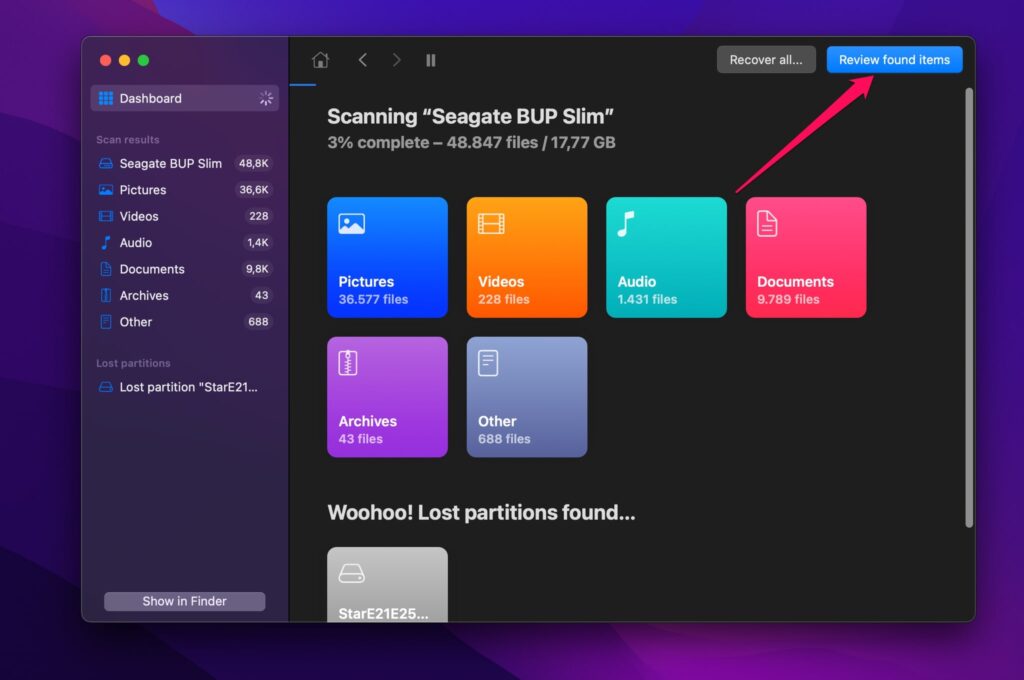Click the 1,4K Audio count badge
The image size is (1024, 680).
pos(257,242)
